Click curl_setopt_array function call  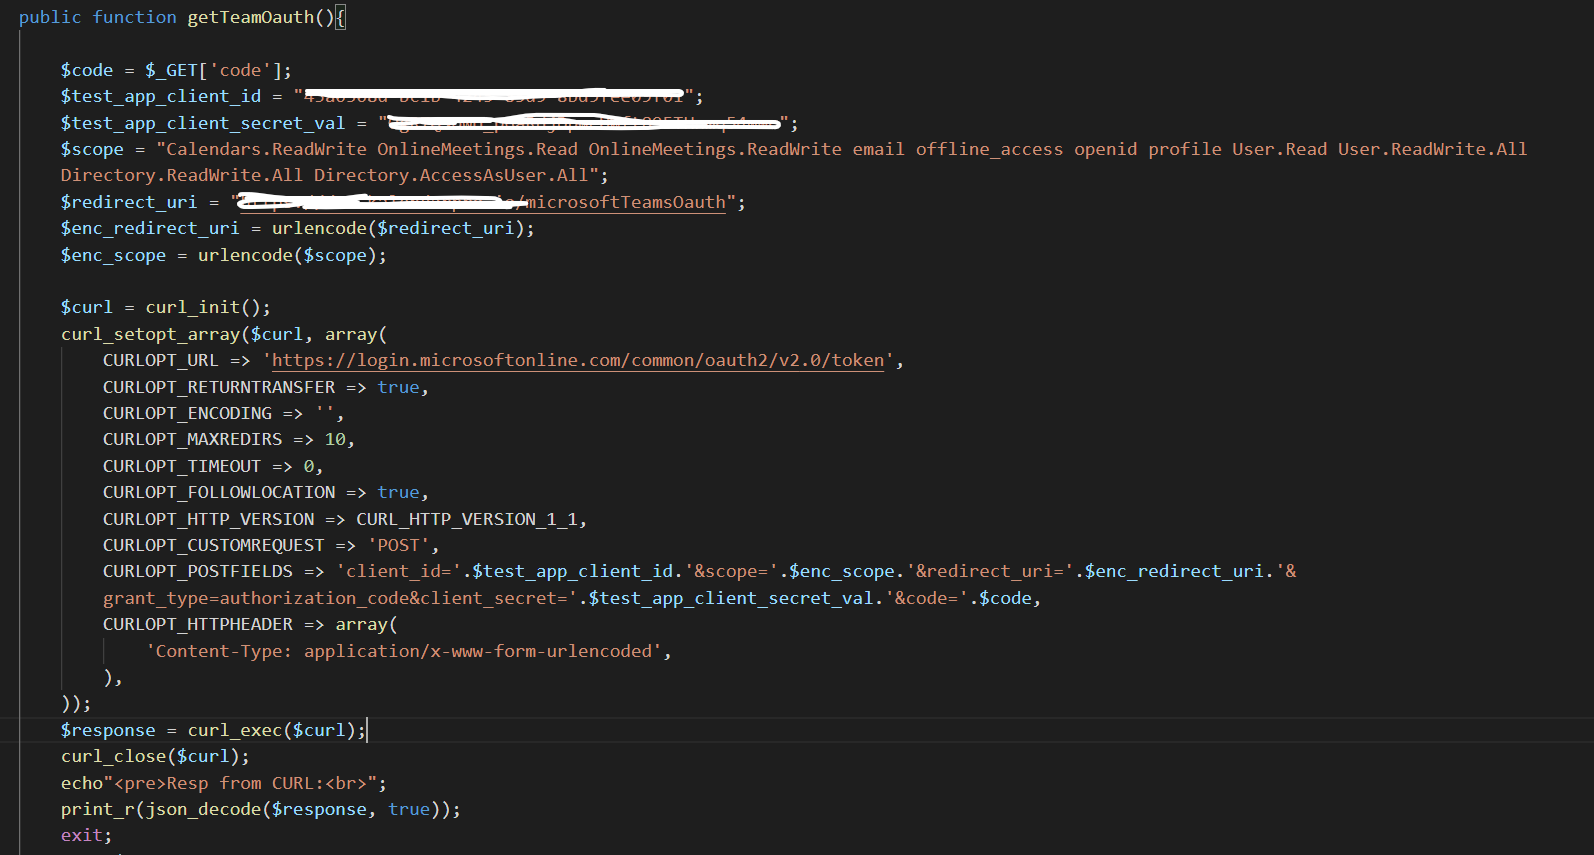click(x=150, y=334)
